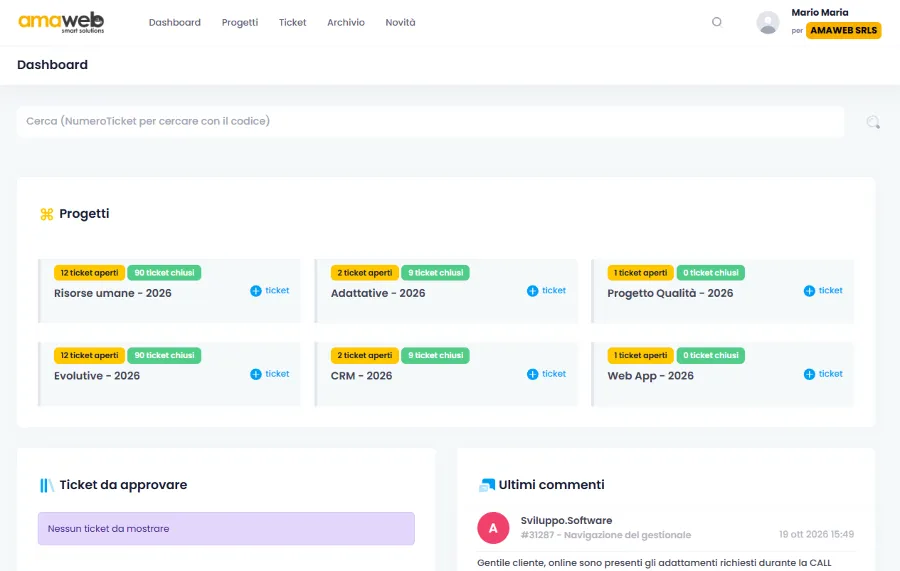
Task: Click 90 ticket chiusi badge on Evolutive
Action: 164,355
